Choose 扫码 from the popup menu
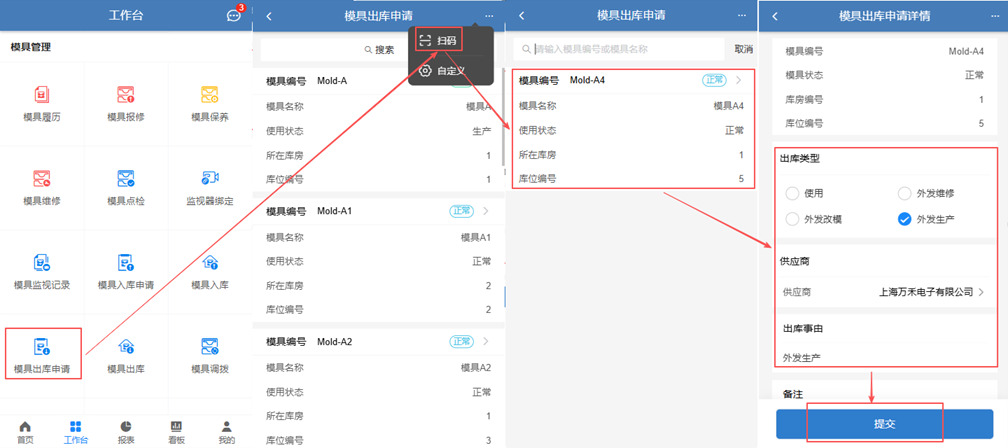This screenshot has width=1008, height=448. pos(439,41)
